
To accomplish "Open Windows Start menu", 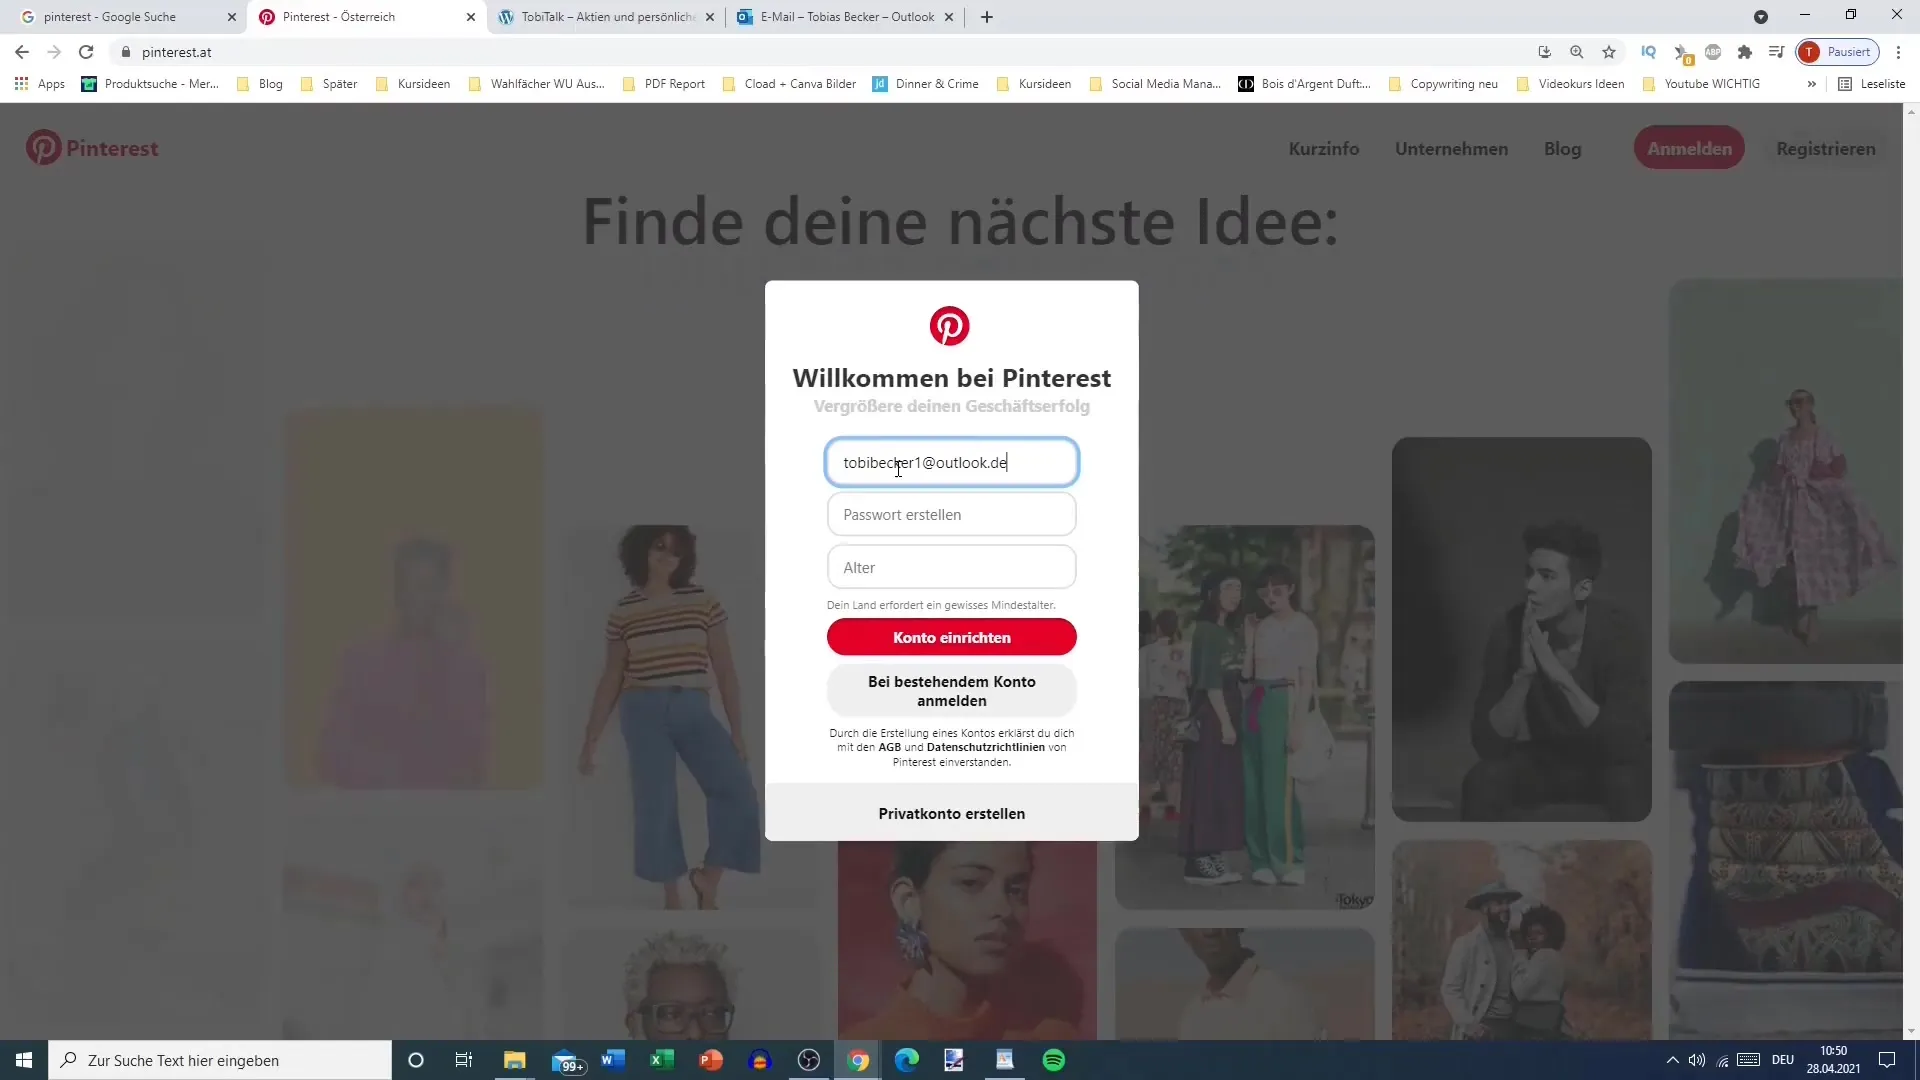I will pyautogui.click(x=24, y=1060).
